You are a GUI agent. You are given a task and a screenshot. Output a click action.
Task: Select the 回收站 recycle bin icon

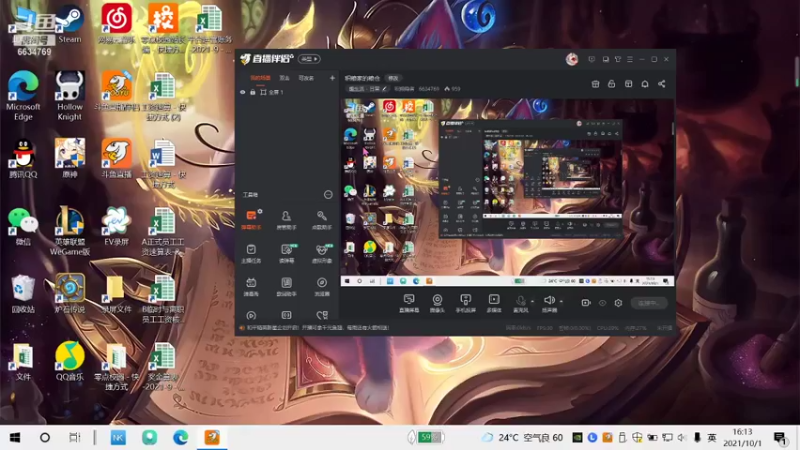tap(23, 294)
